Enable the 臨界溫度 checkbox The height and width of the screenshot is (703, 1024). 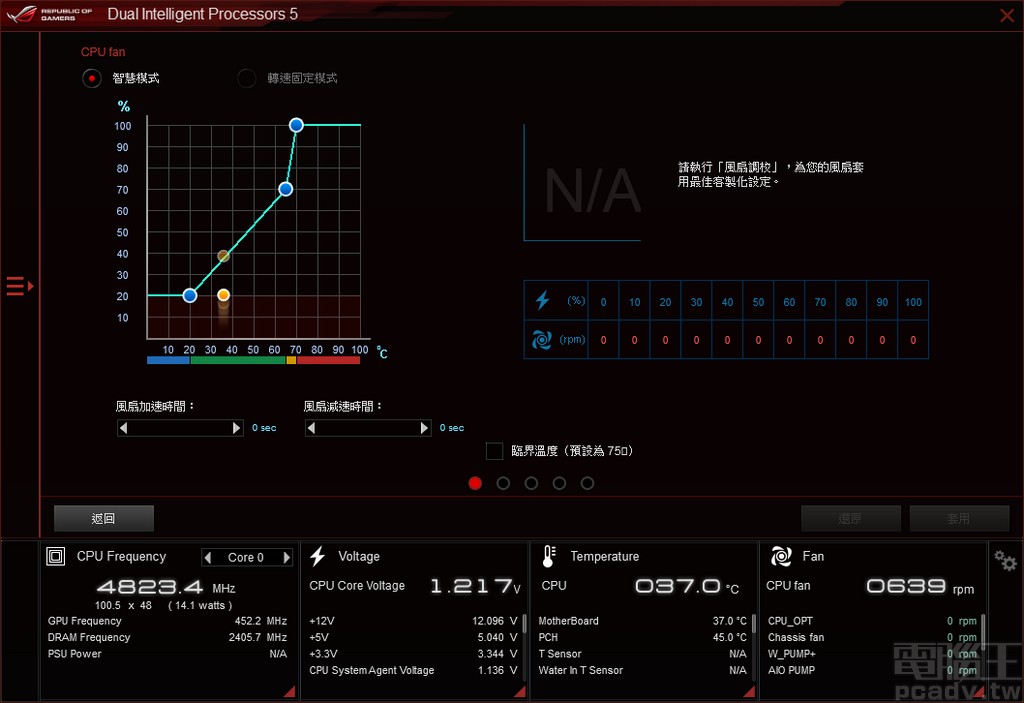click(x=494, y=451)
